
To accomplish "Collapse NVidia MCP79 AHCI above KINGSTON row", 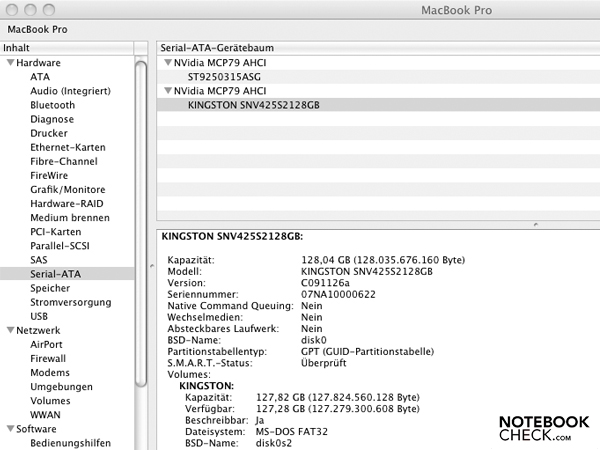I will pyautogui.click(x=168, y=91).
